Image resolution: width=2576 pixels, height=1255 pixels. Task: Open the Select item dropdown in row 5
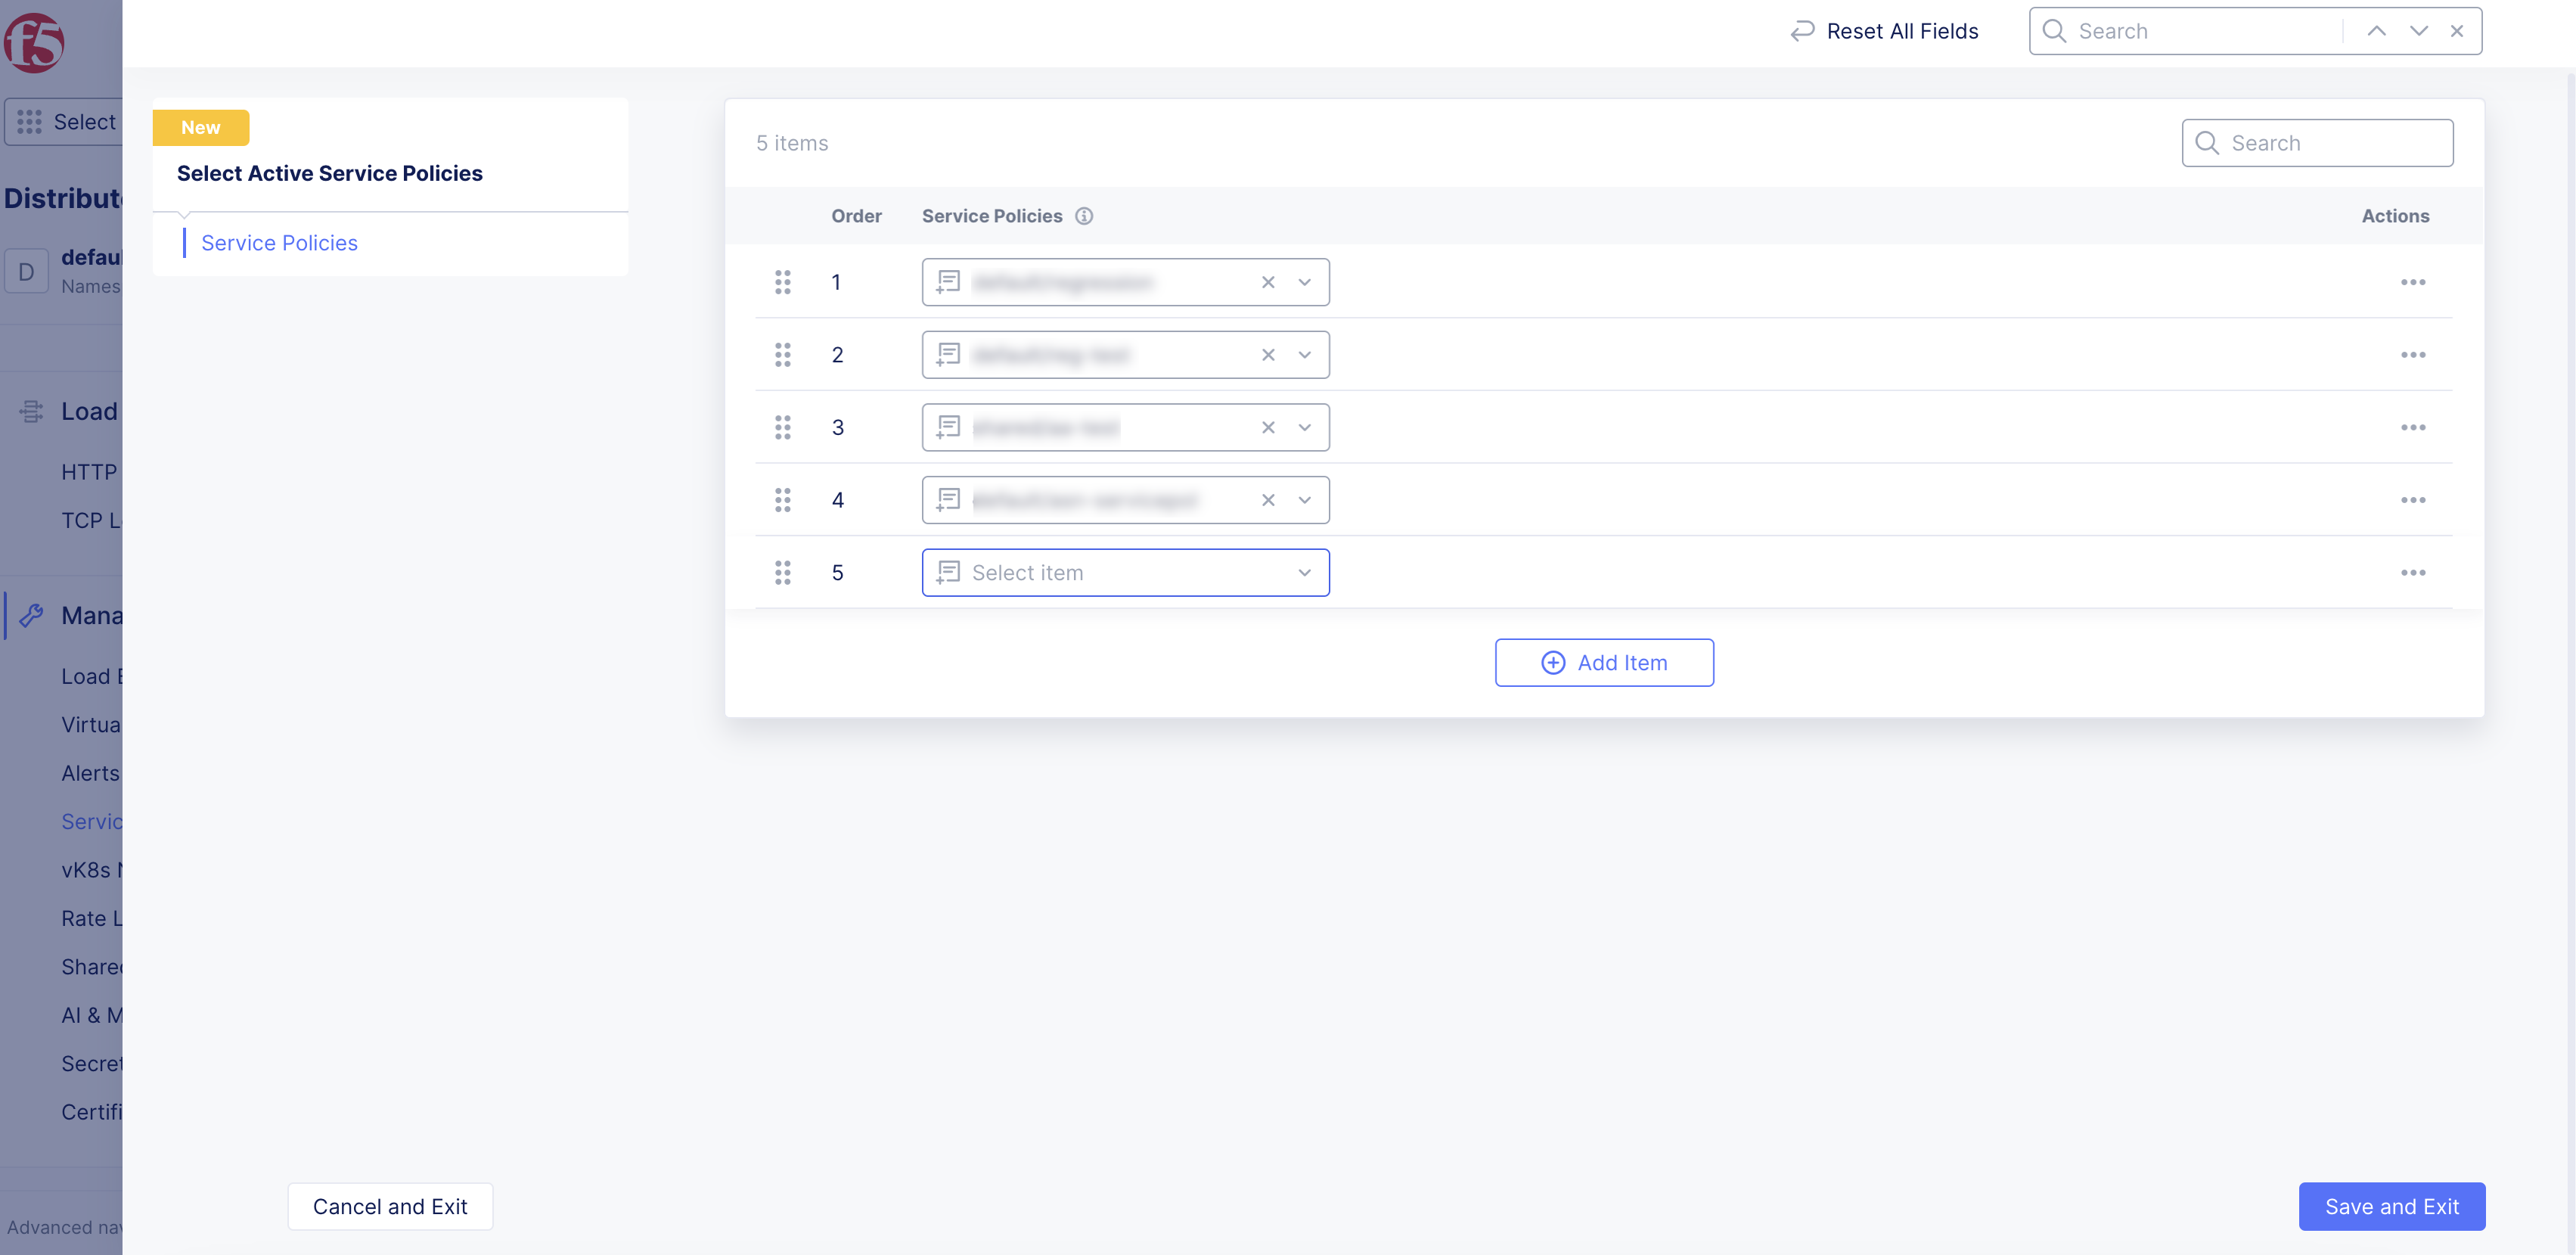coord(1125,573)
